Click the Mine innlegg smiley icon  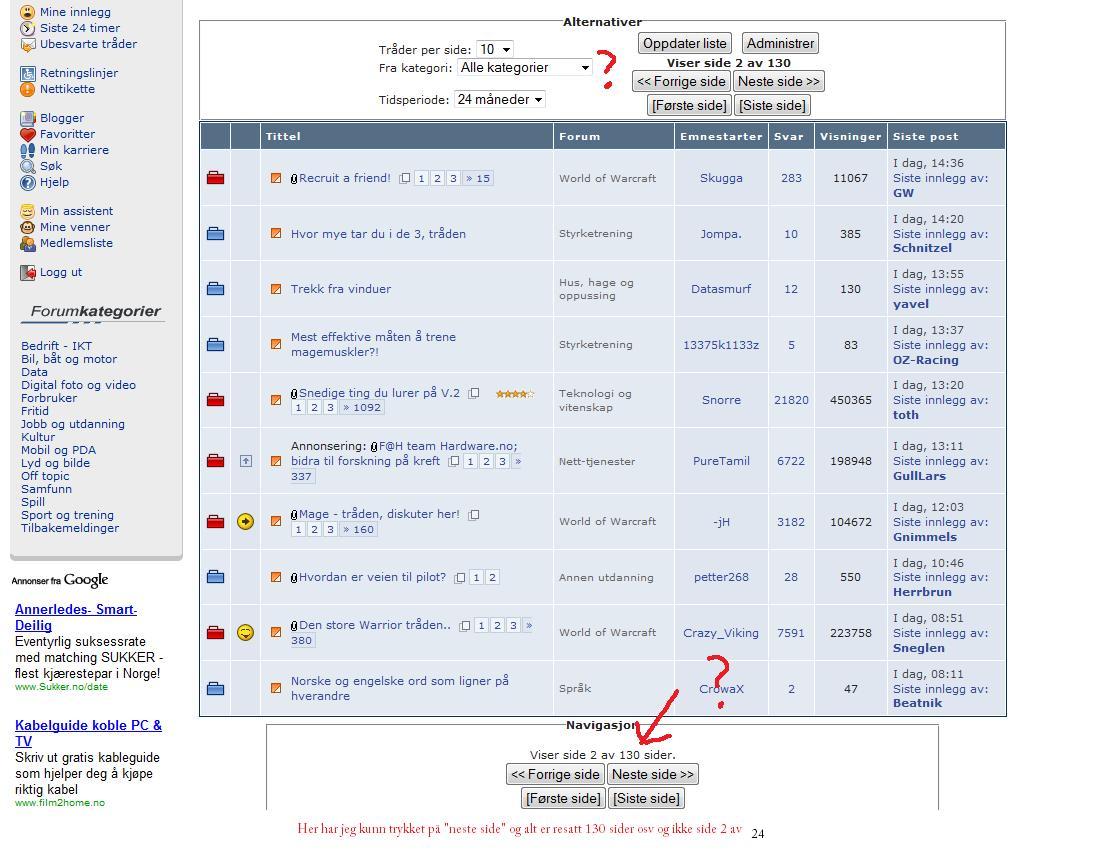[x=27, y=12]
